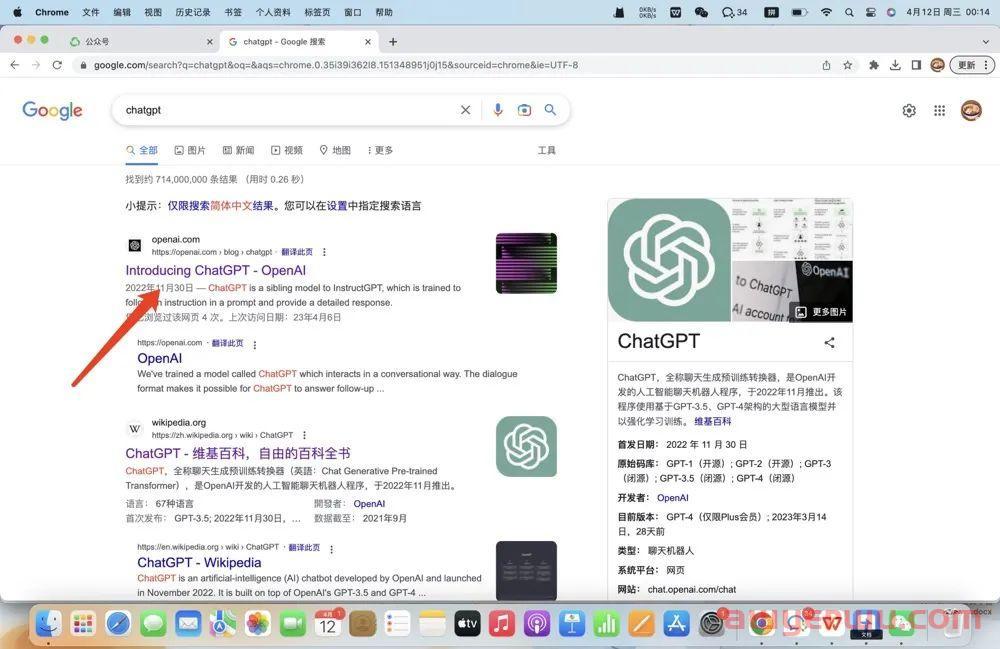Click the Google logo

point(52,110)
